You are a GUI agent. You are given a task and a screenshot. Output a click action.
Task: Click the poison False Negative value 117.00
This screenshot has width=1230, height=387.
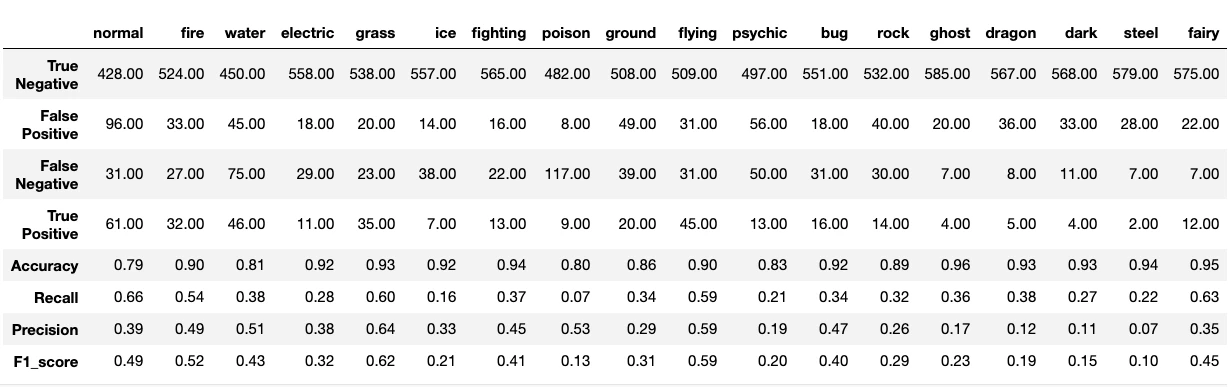tap(567, 174)
